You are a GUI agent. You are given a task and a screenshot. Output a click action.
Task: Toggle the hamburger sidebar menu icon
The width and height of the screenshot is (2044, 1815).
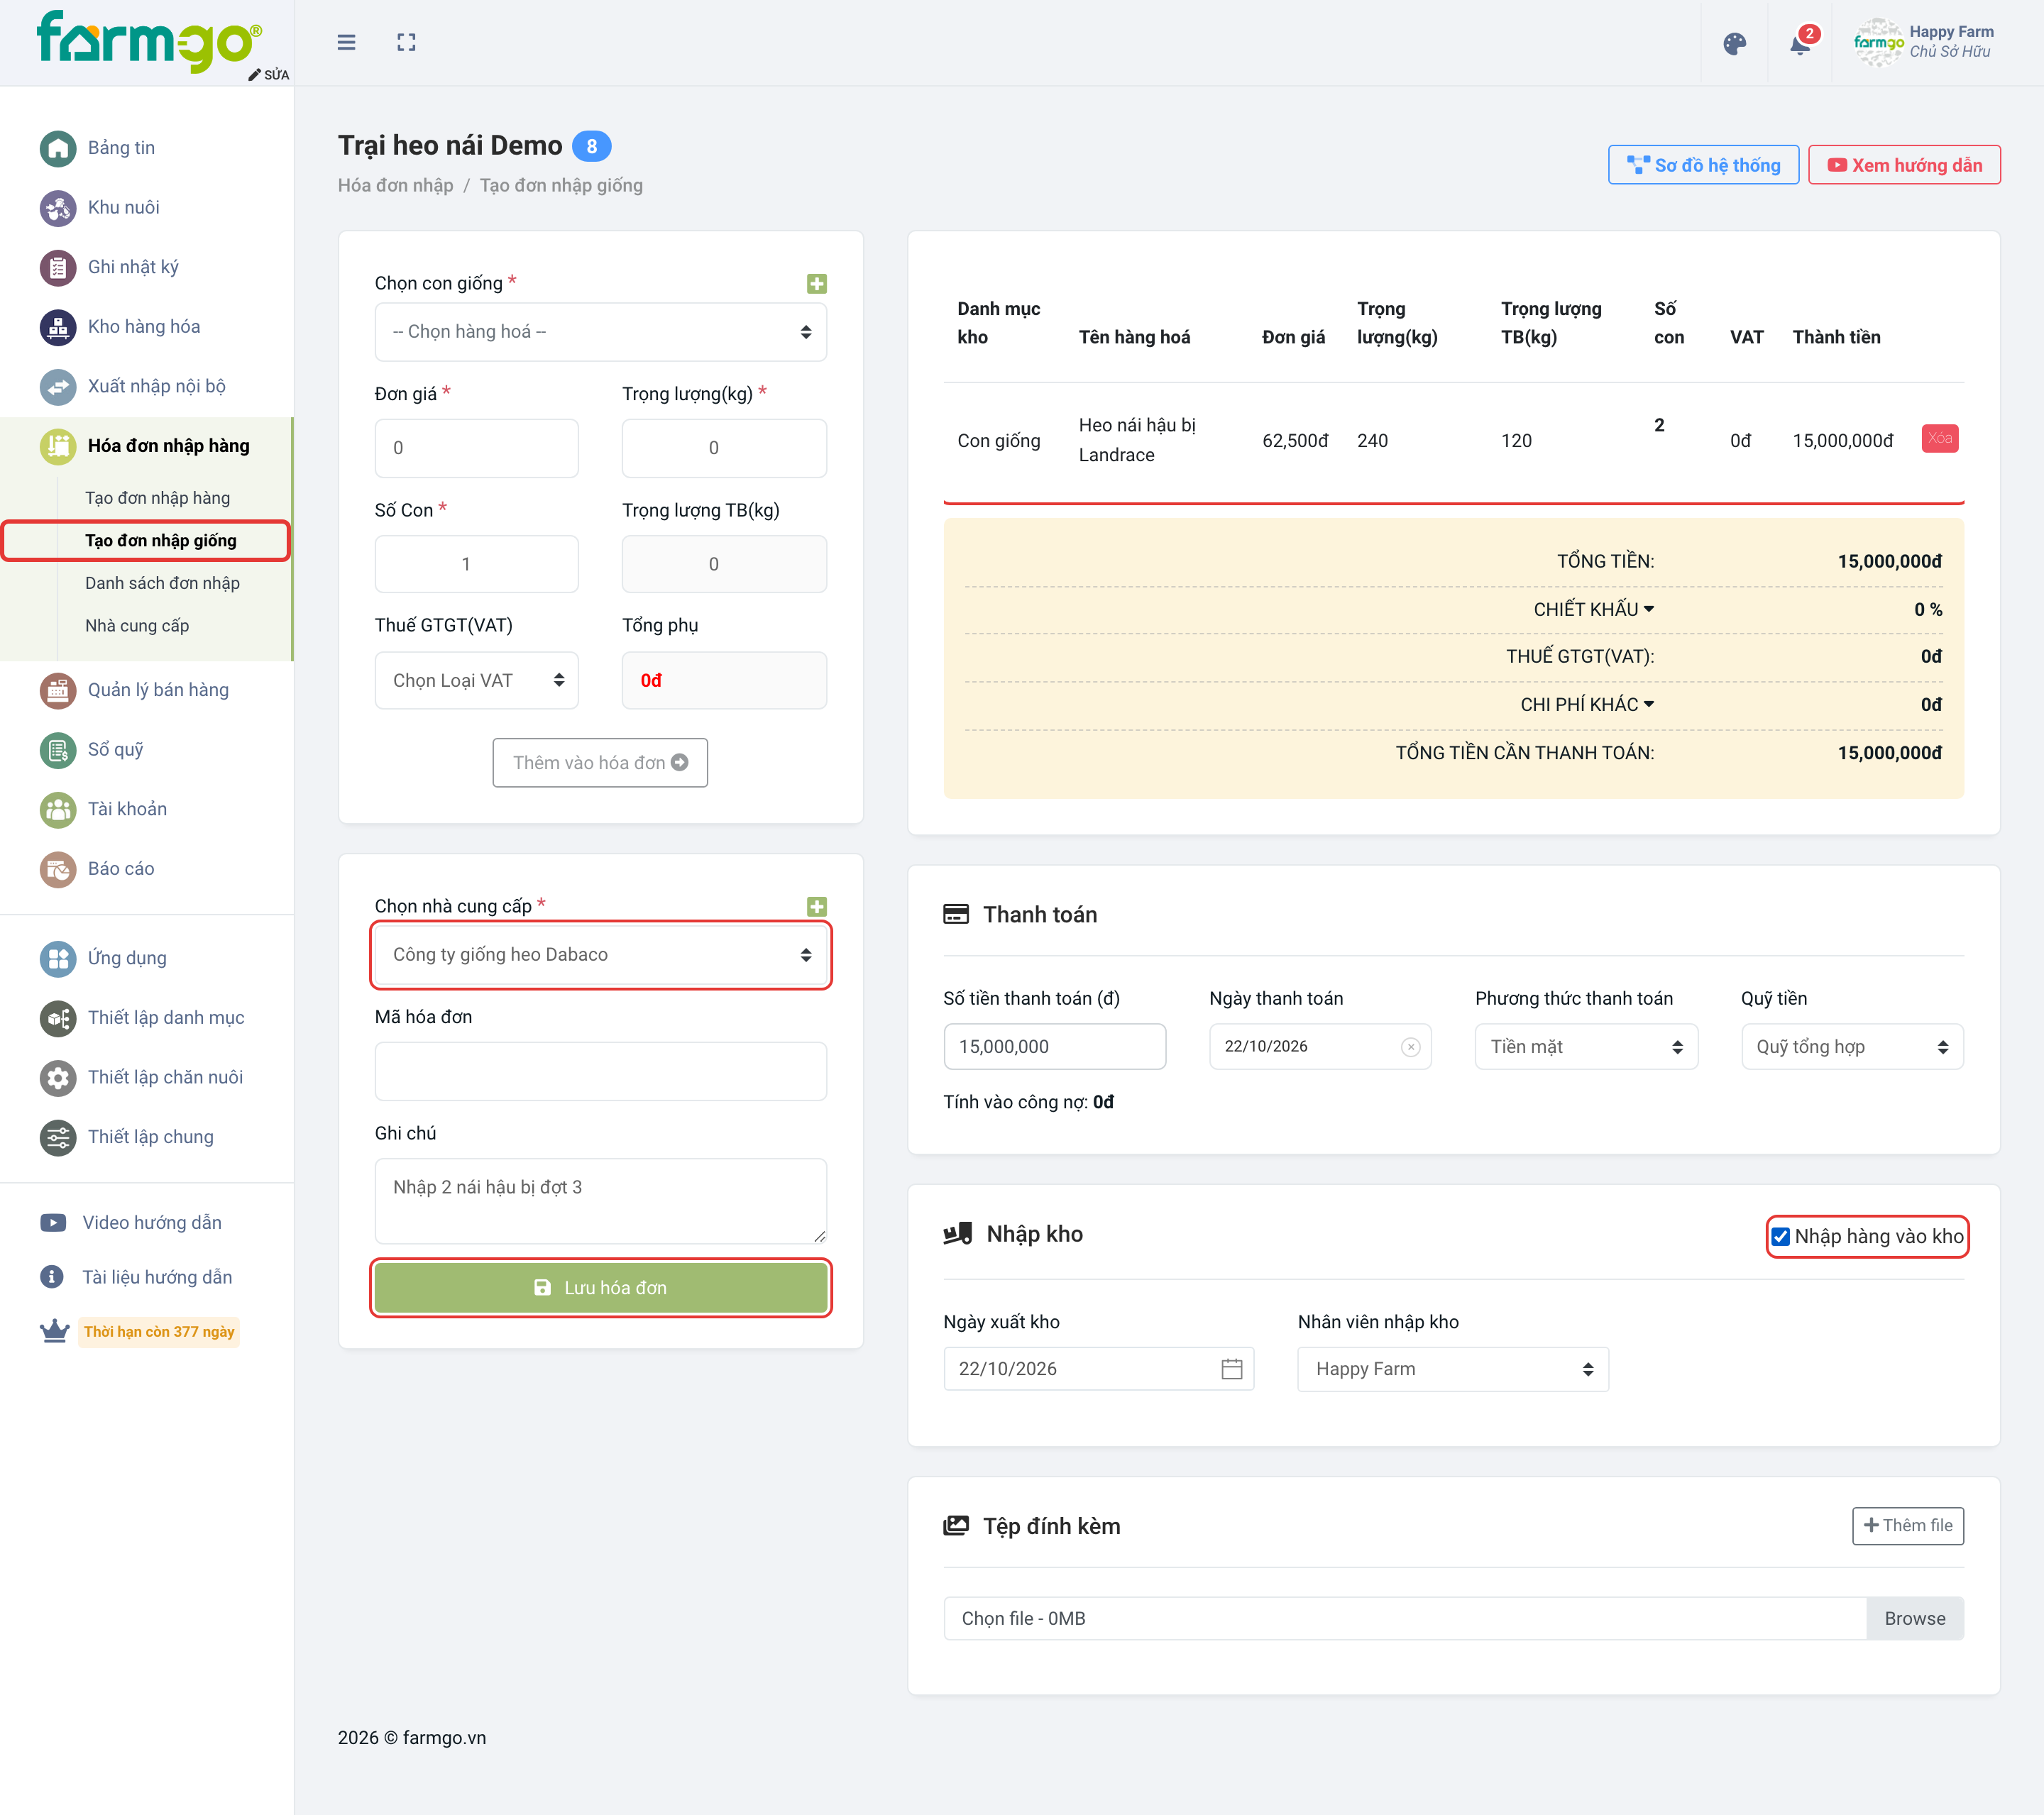(346, 42)
